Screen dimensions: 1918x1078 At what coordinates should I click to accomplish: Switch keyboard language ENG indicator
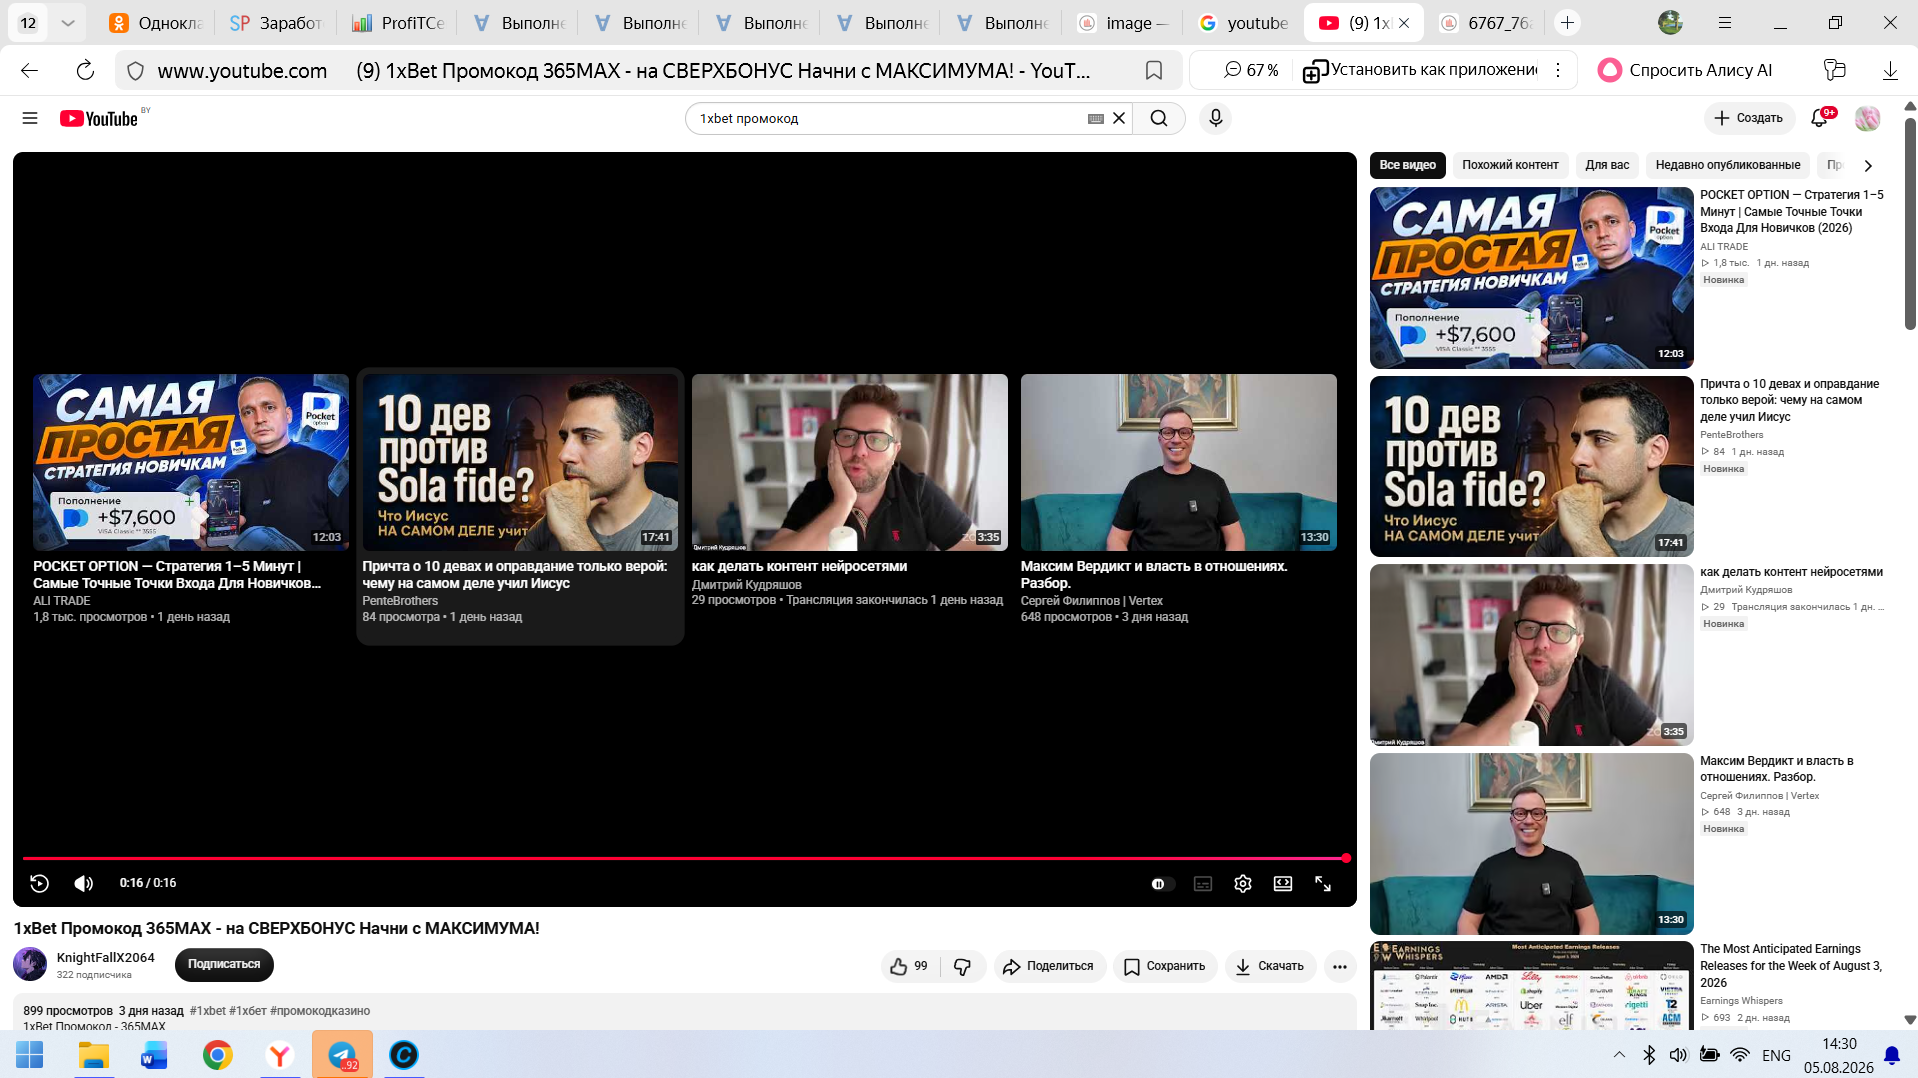coord(1776,1055)
